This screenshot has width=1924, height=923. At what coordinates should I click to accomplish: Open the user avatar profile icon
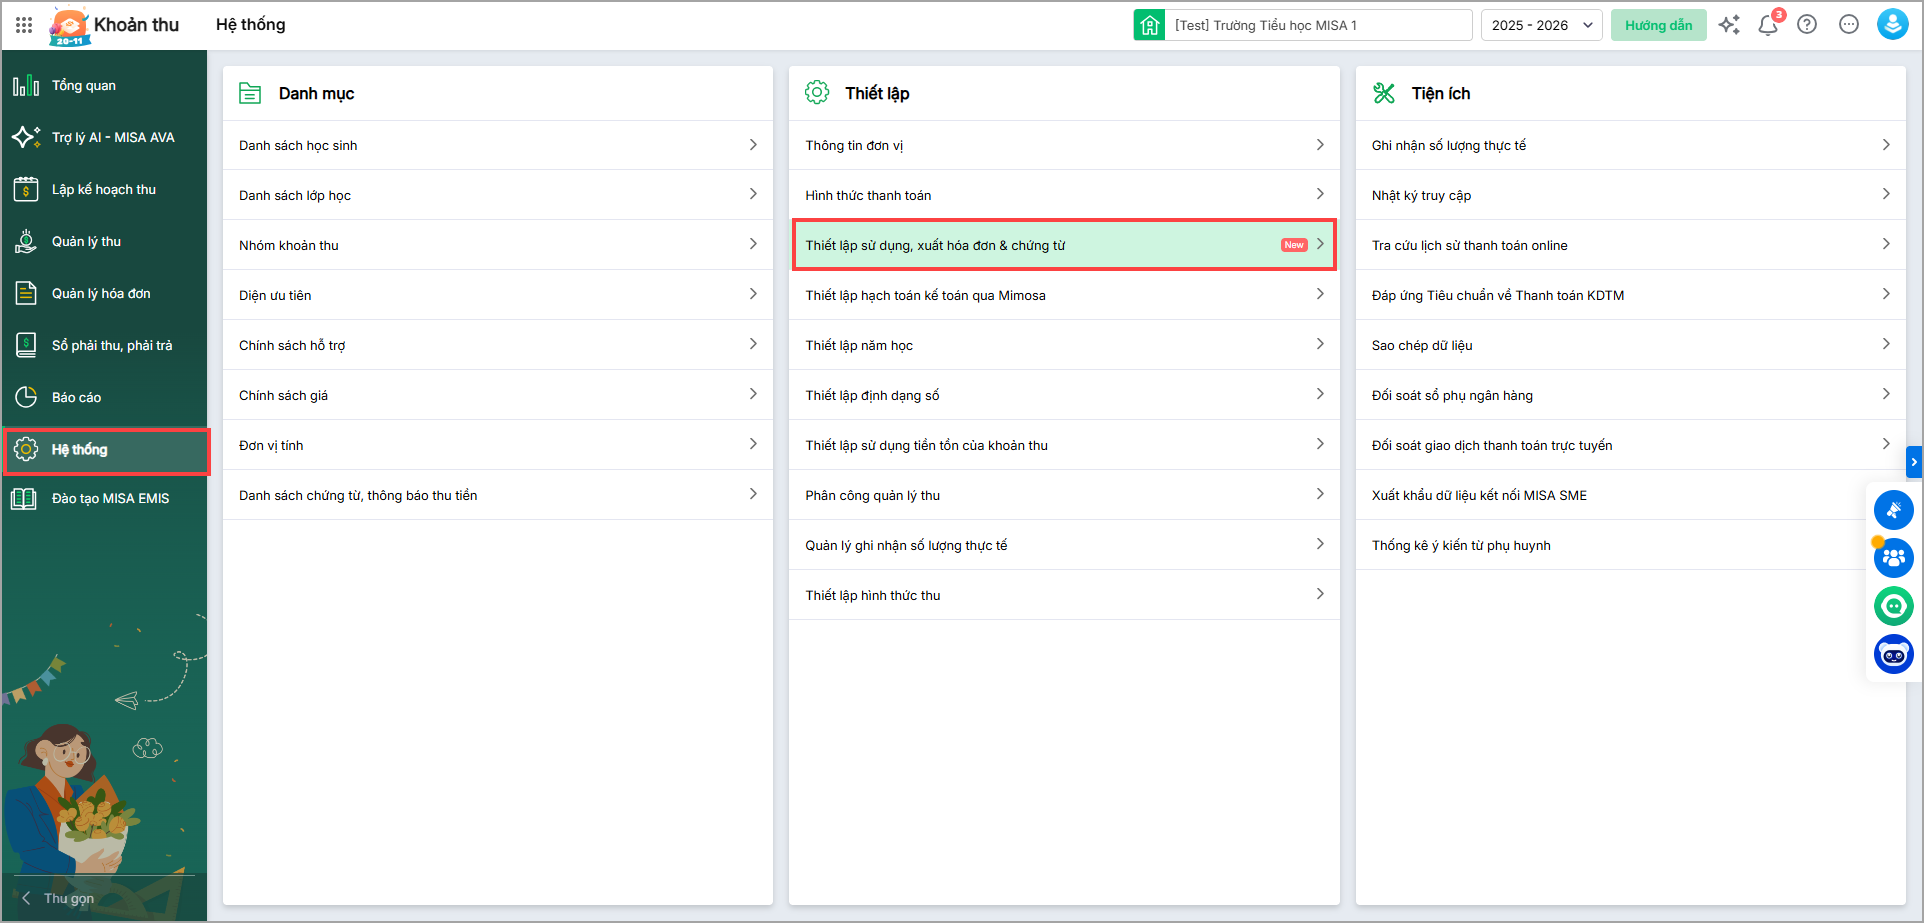[x=1892, y=25]
